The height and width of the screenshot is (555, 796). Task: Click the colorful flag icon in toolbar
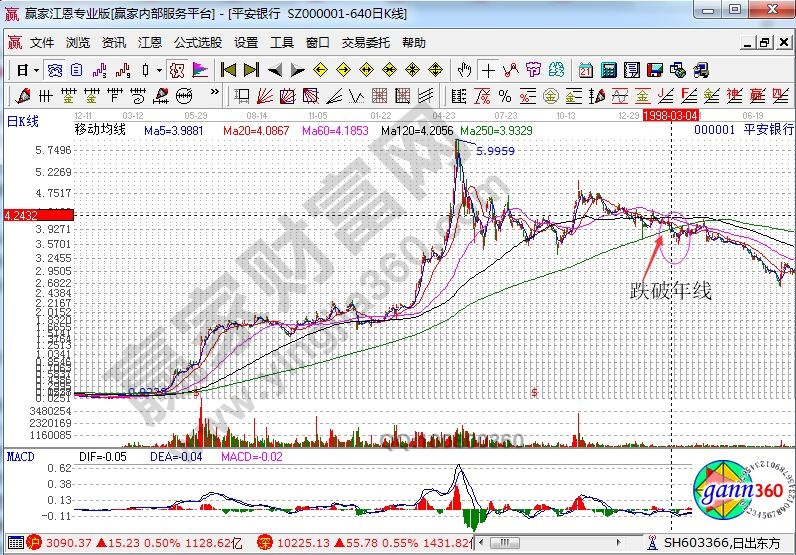tap(200, 70)
